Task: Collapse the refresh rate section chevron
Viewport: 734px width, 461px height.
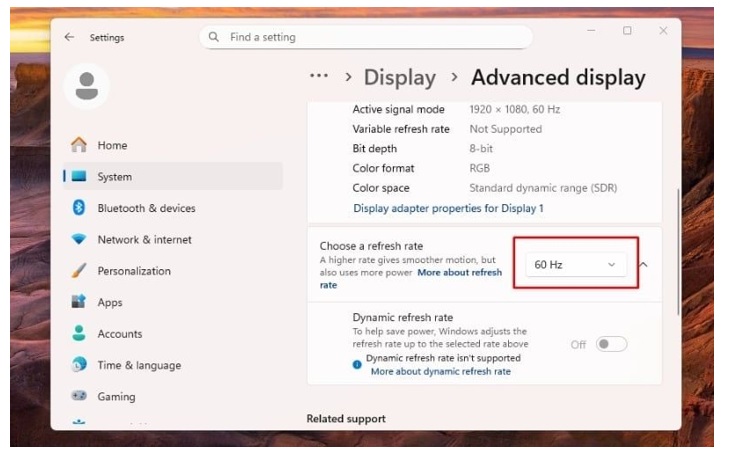Action: (643, 265)
